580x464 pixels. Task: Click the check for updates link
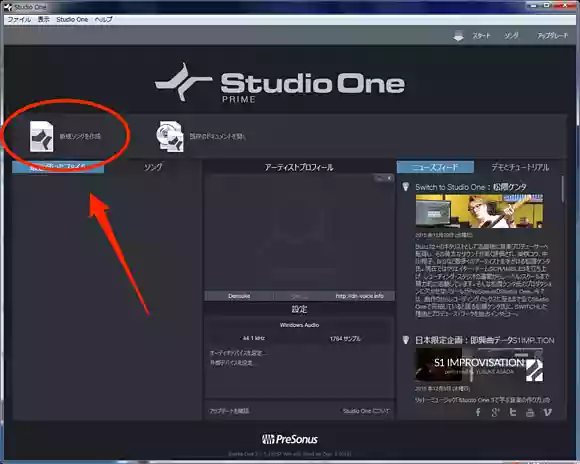[229, 411]
